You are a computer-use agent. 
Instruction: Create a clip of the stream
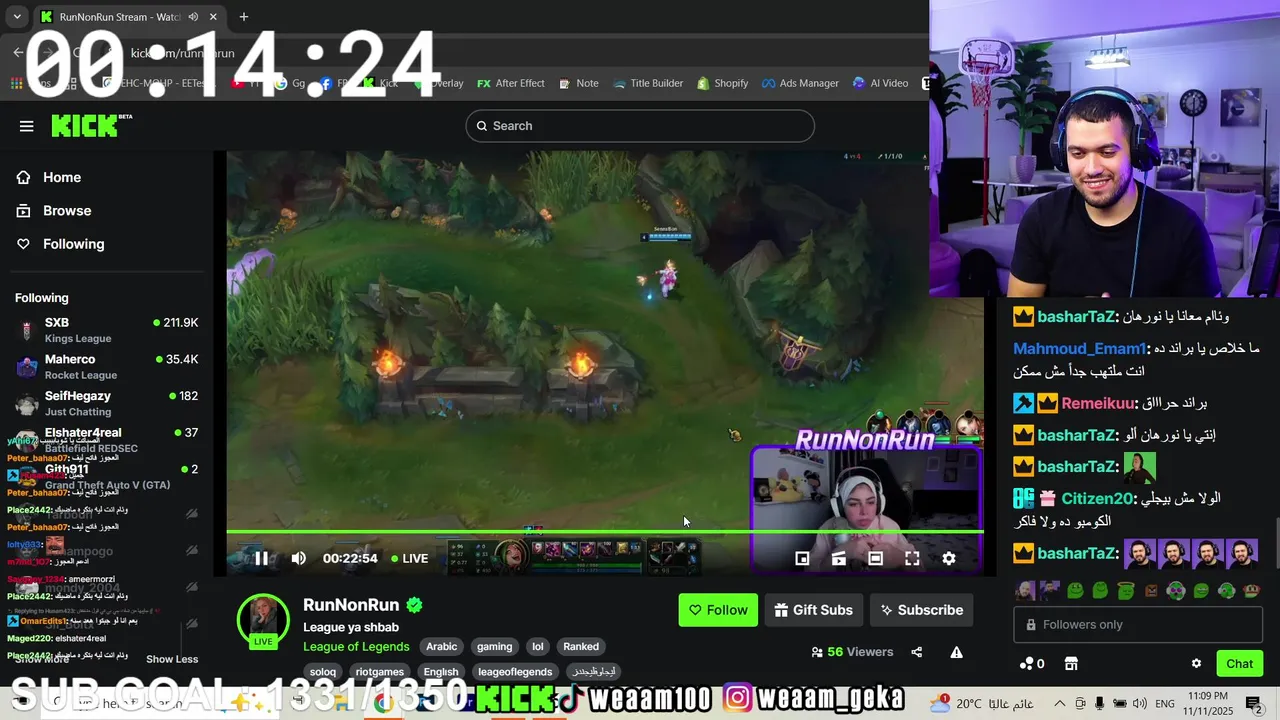839,559
